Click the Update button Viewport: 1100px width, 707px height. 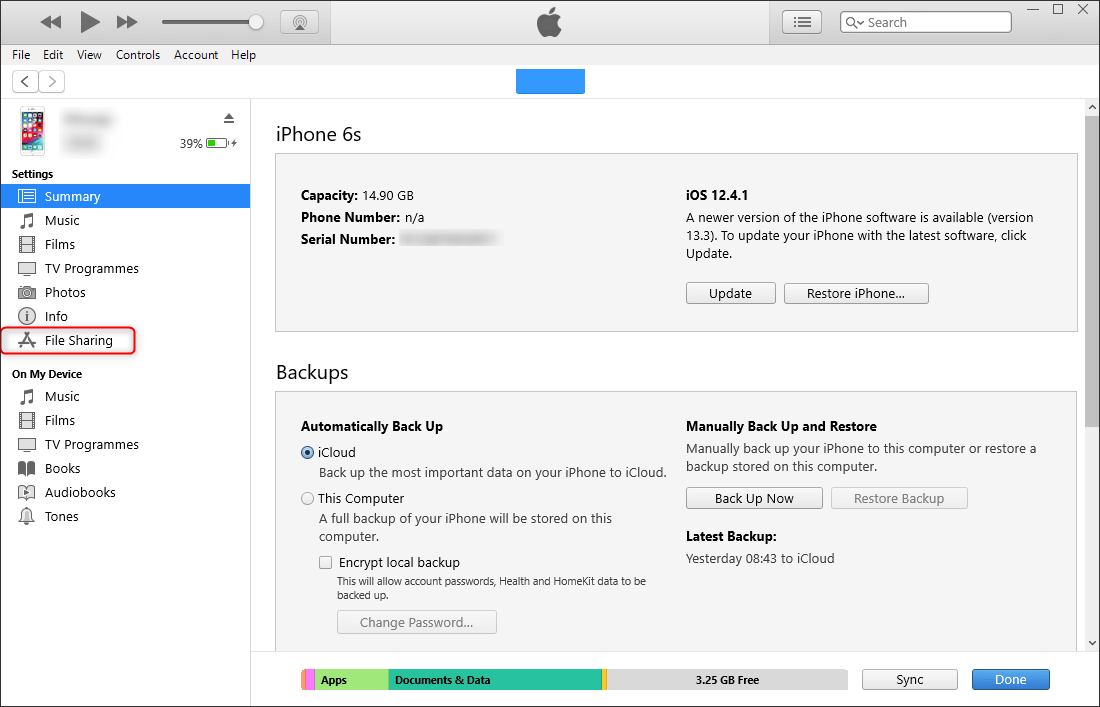[x=730, y=293]
